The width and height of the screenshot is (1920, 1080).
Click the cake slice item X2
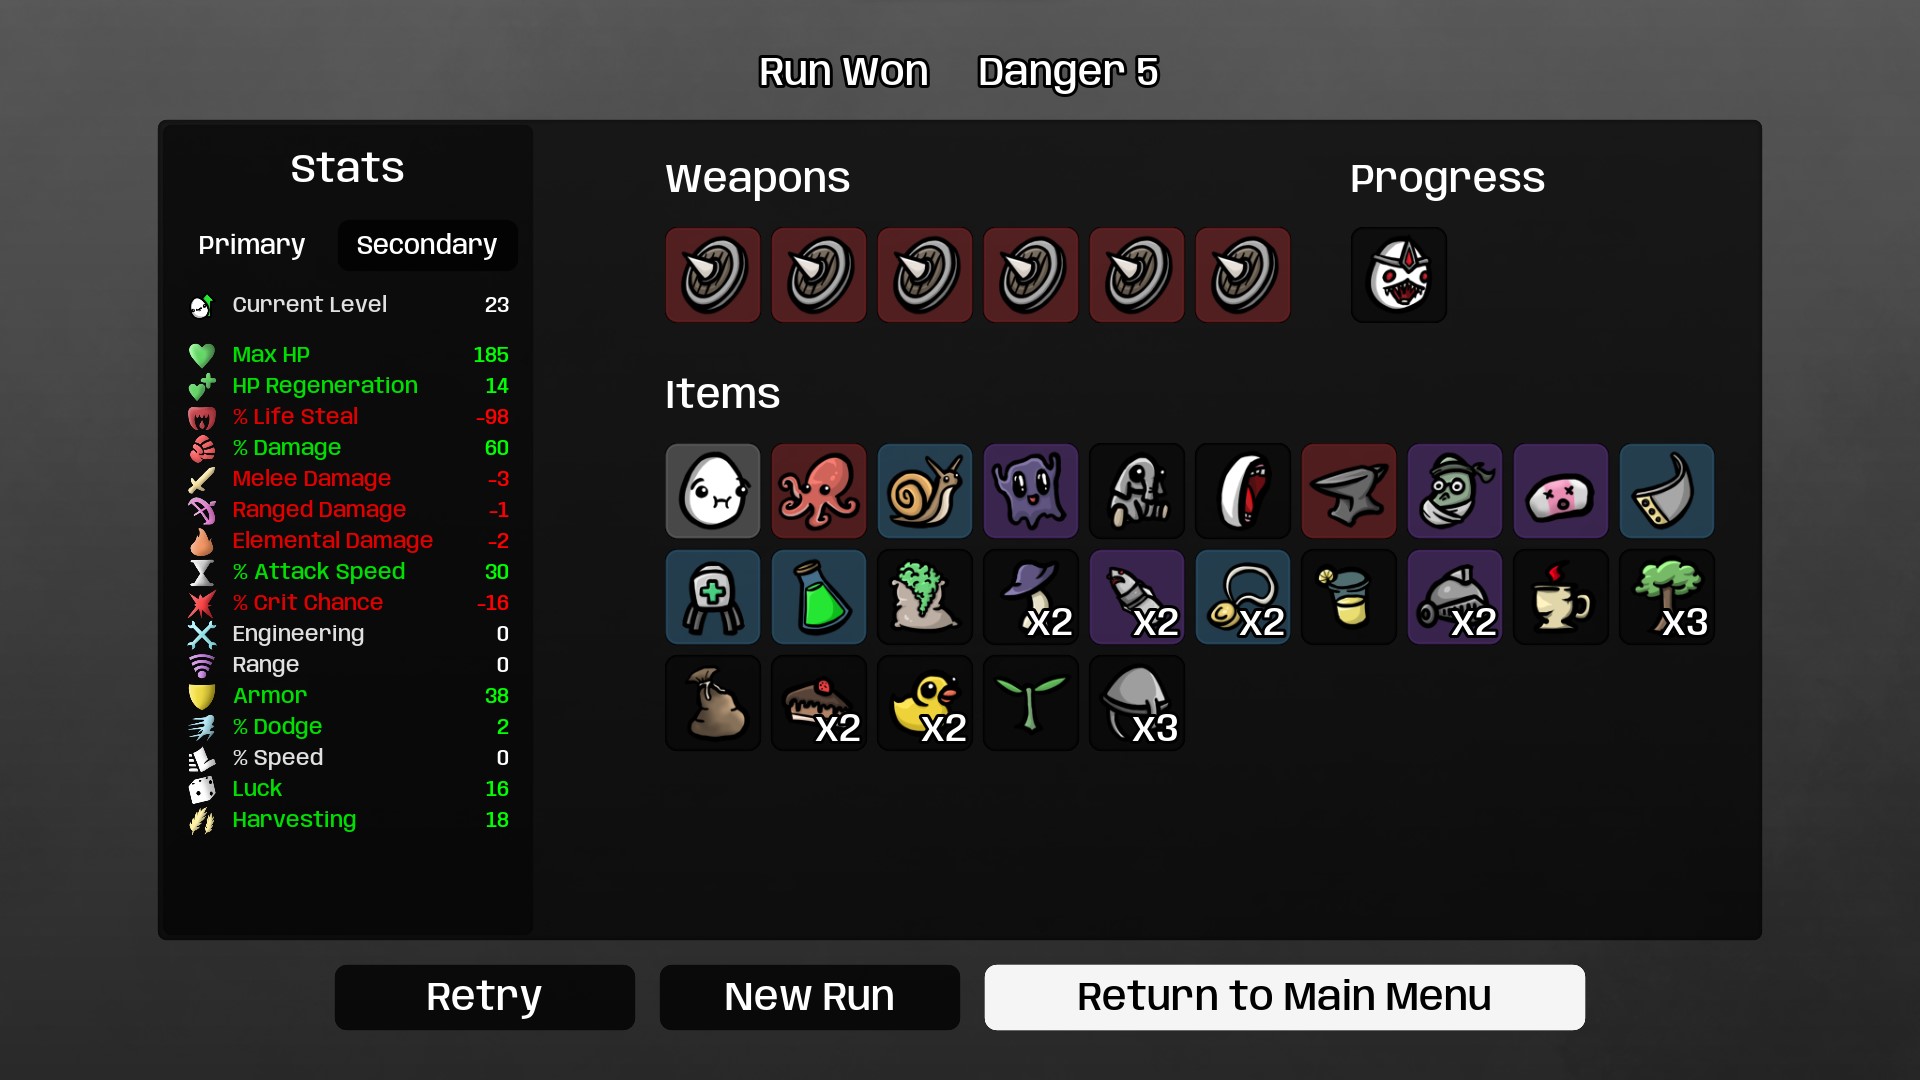click(819, 703)
